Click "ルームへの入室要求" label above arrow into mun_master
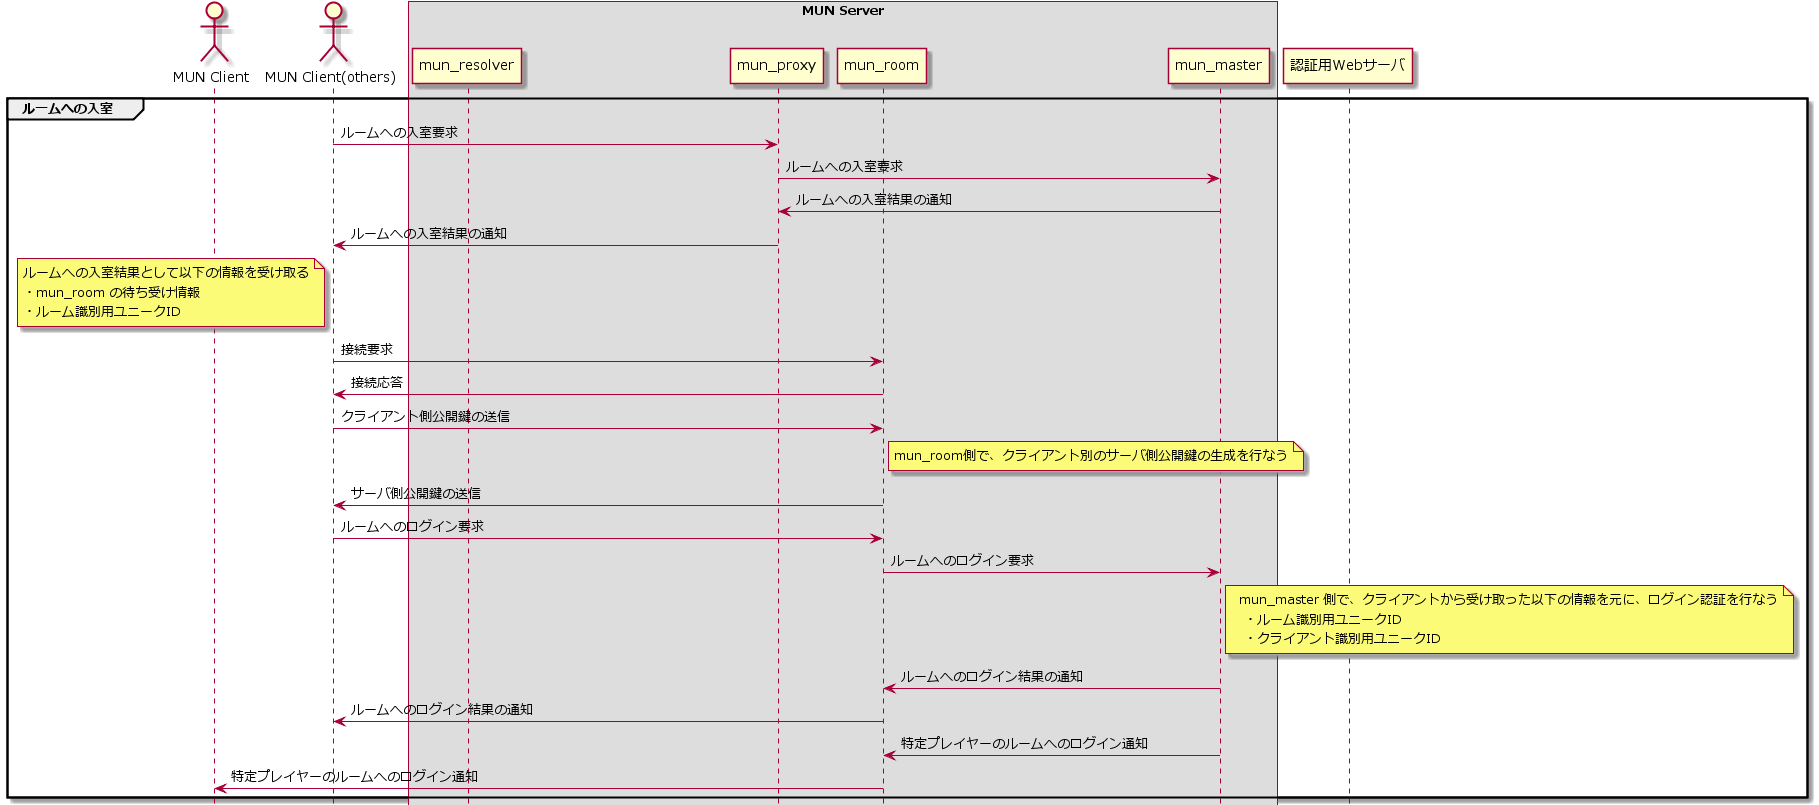Image resolution: width=1819 pixels, height=805 pixels. click(844, 167)
